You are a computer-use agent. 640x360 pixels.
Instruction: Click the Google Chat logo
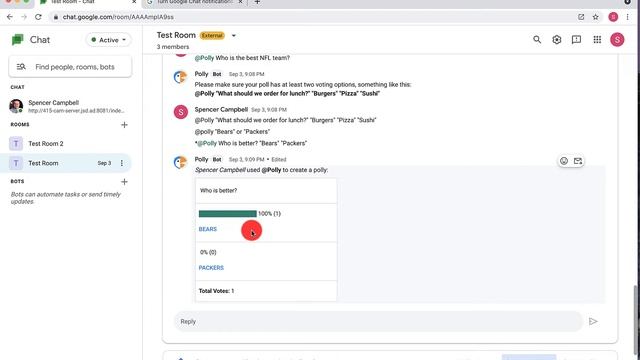[x=18, y=40]
